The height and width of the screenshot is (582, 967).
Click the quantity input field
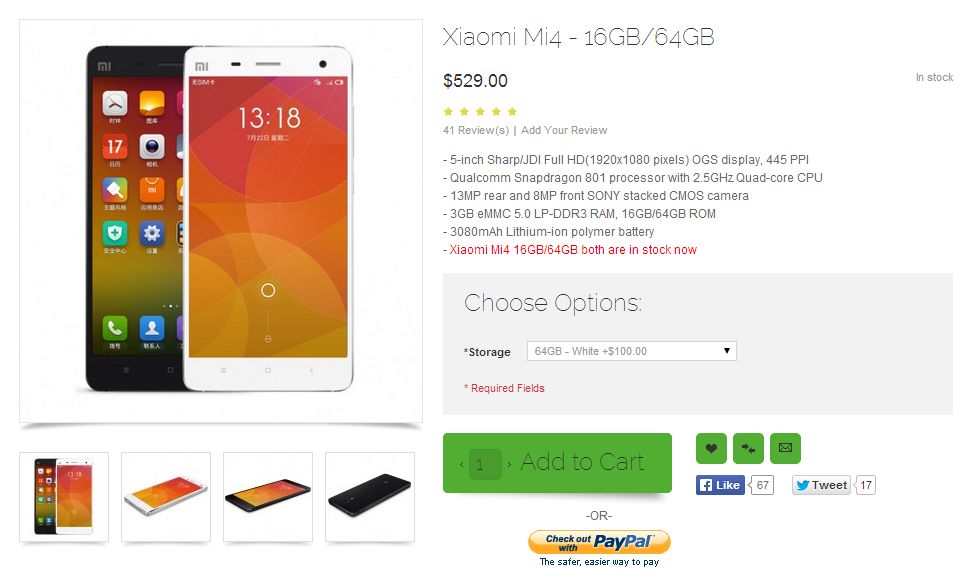pyautogui.click(x=485, y=464)
